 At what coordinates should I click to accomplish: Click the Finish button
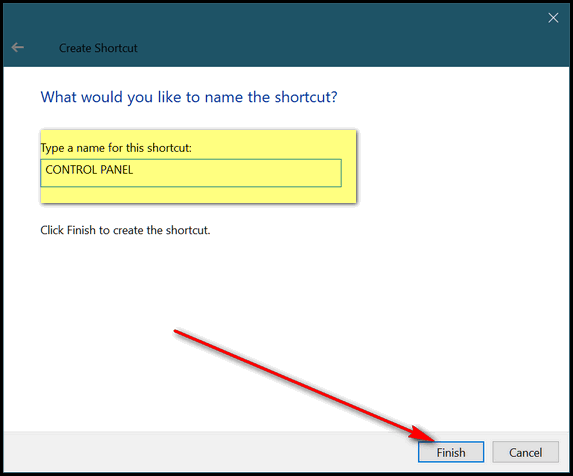[x=451, y=452]
